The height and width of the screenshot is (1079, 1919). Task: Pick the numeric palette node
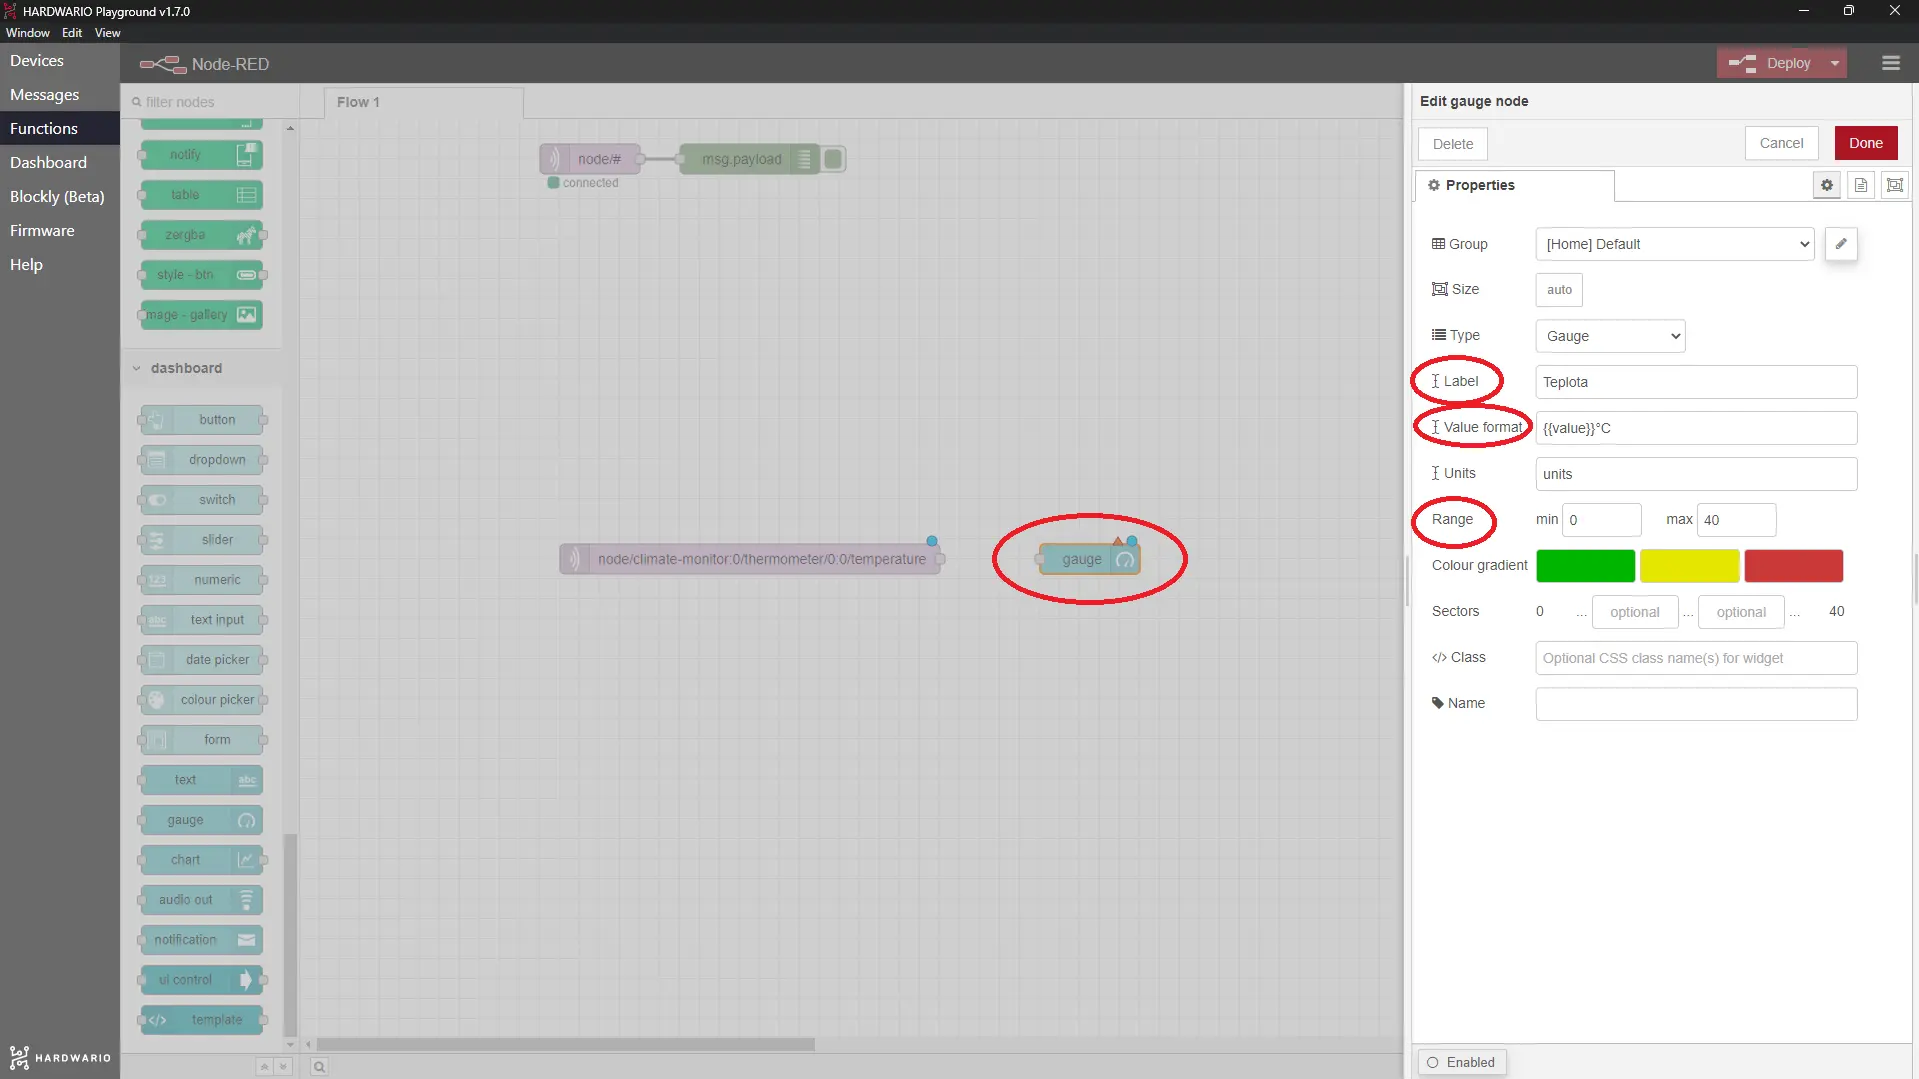203,580
